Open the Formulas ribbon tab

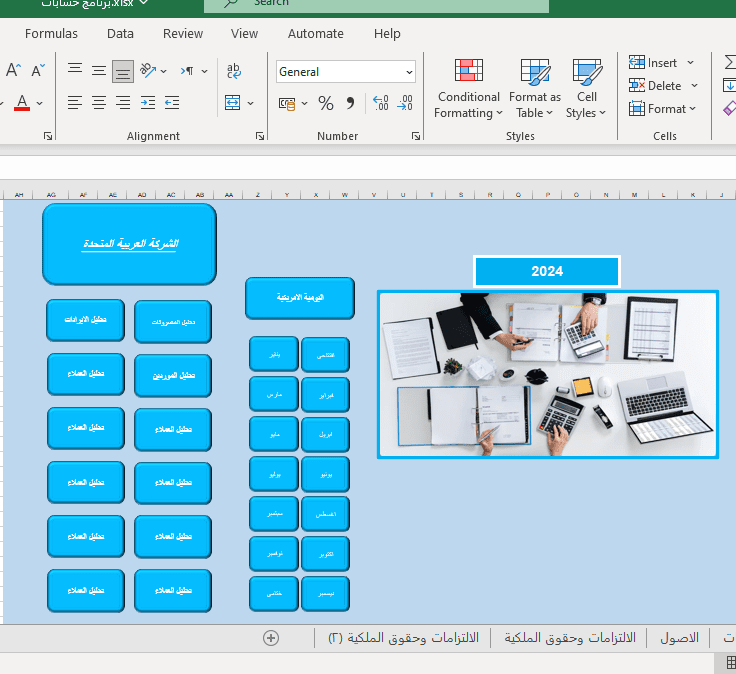coord(51,34)
